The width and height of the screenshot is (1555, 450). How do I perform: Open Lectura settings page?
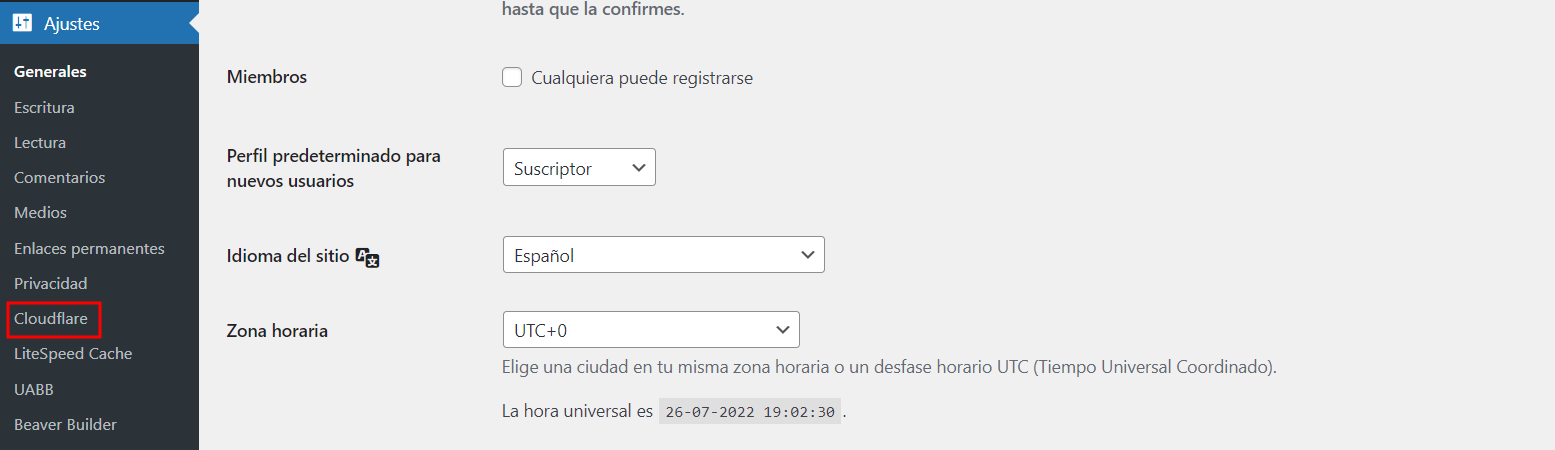click(x=40, y=142)
